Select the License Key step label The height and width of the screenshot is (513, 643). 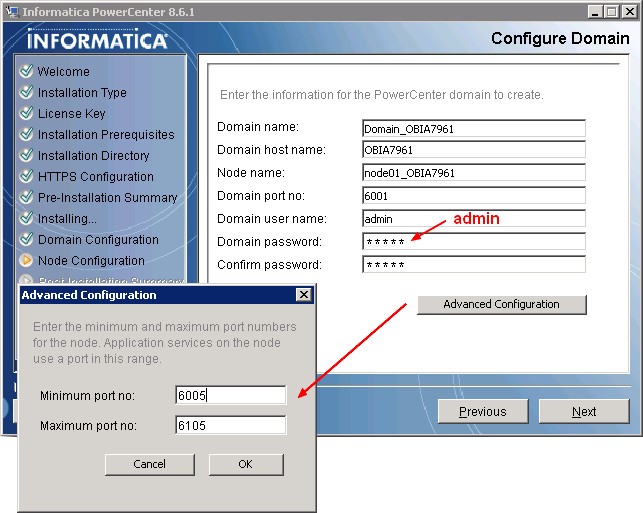click(x=72, y=113)
